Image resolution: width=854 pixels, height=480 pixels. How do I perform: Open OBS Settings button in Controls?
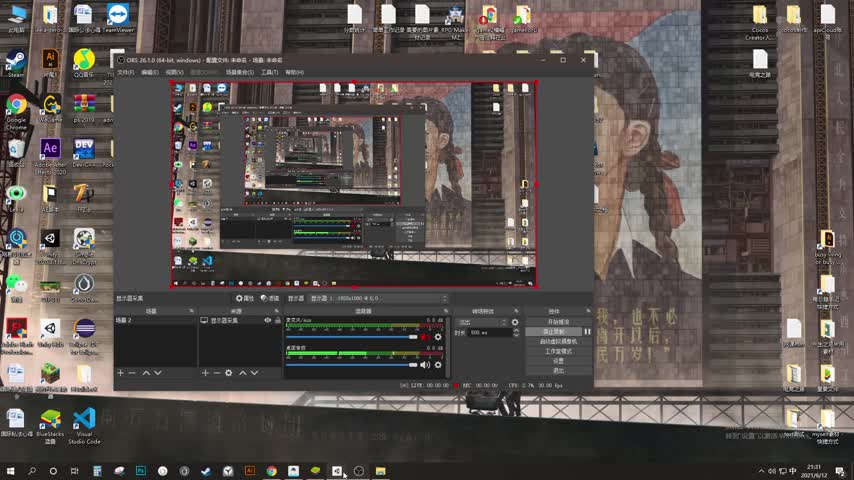coord(558,361)
